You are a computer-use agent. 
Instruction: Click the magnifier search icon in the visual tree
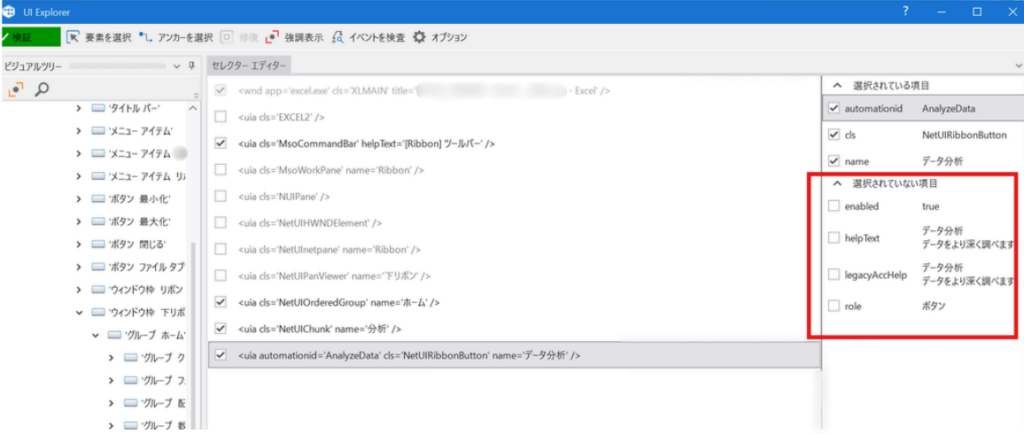(42, 89)
